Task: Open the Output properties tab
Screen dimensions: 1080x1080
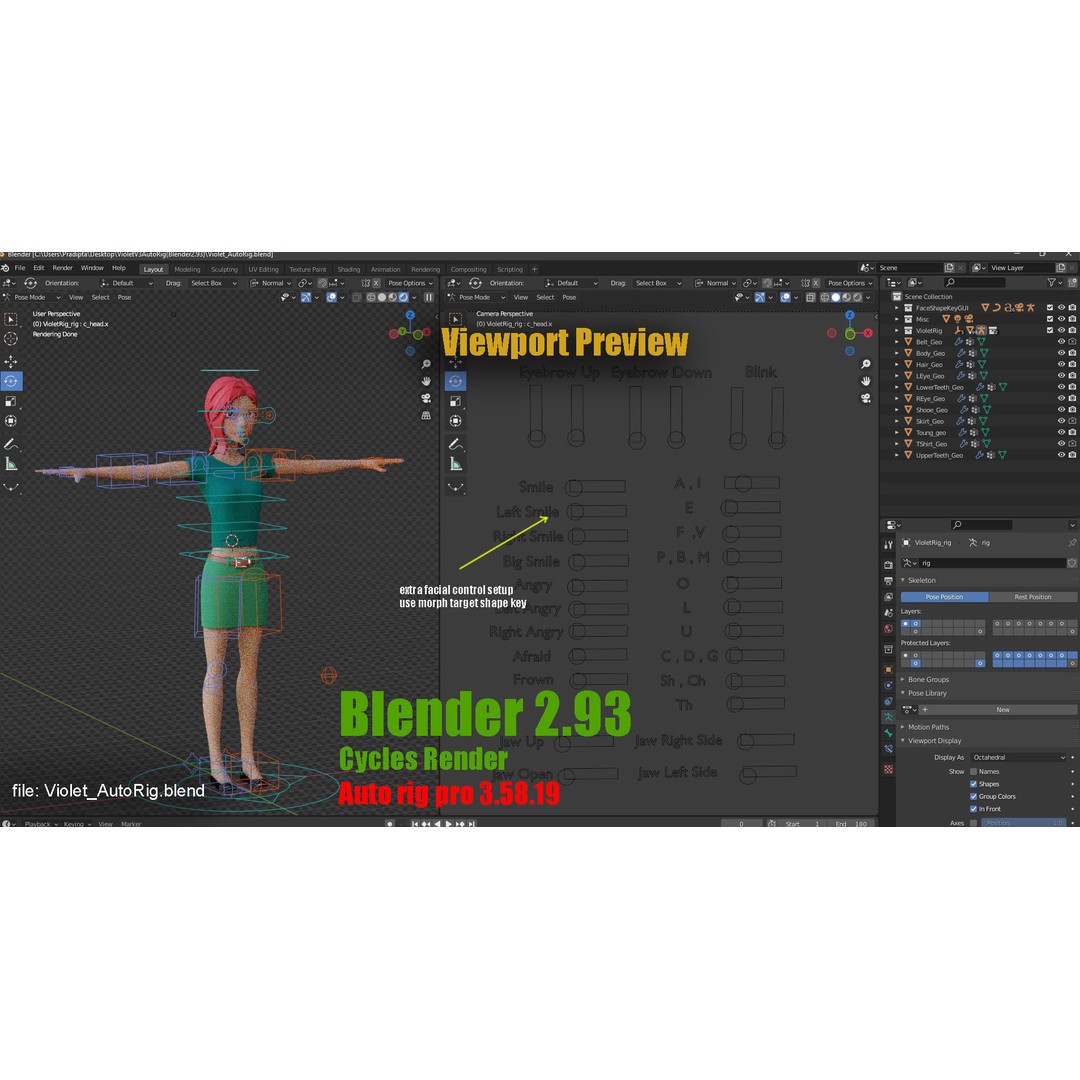Action: pyautogui.click(x=889, y=581)
